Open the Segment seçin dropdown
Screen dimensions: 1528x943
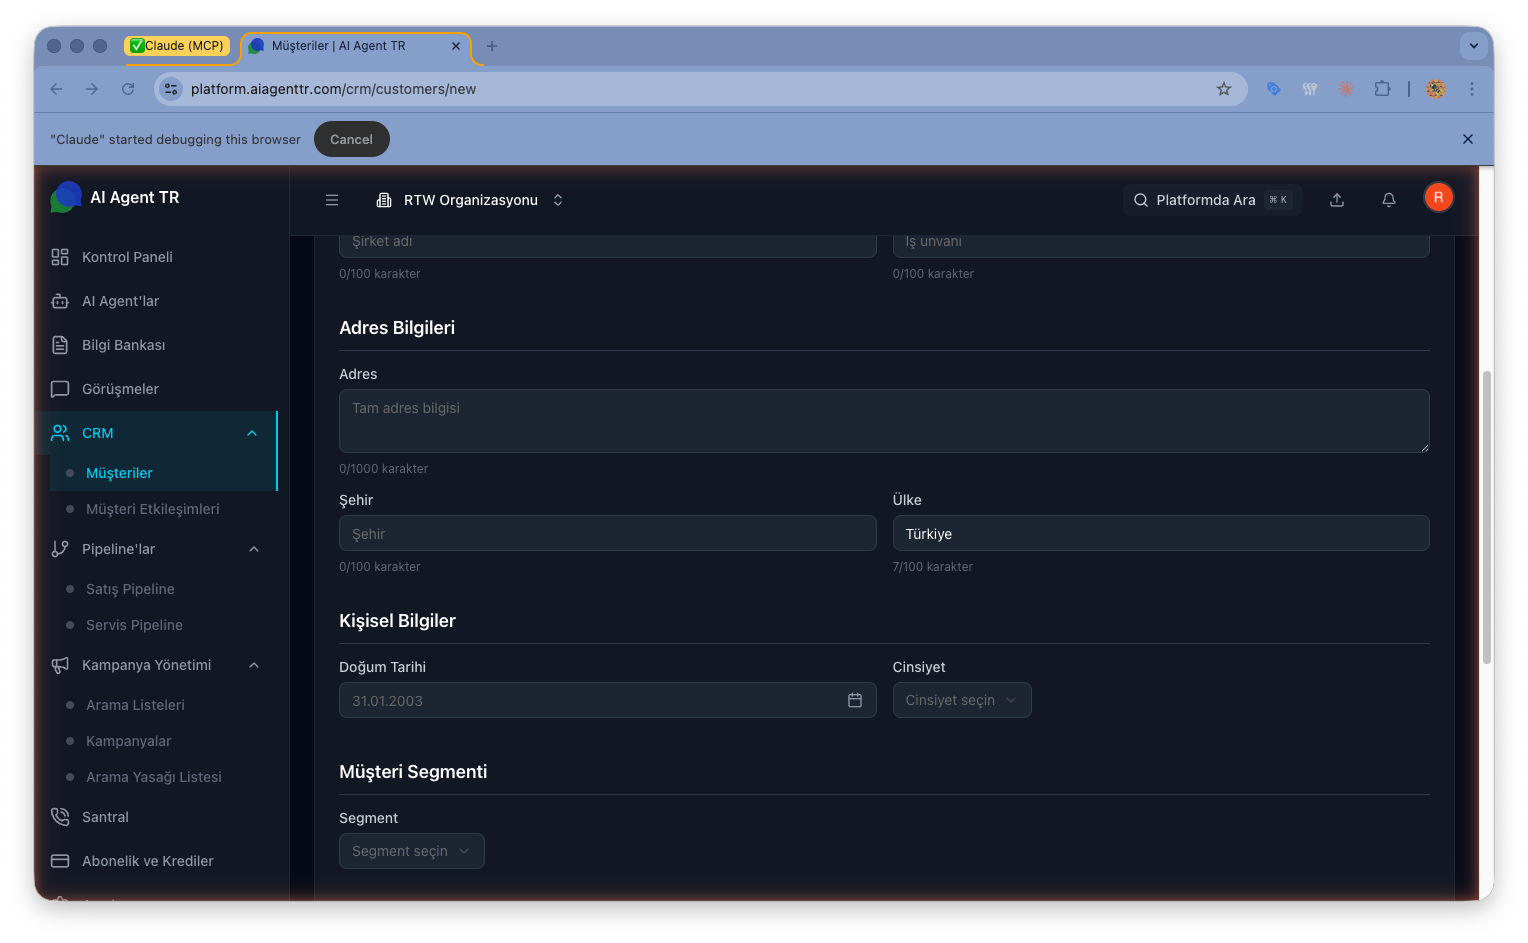pos(412,851)
